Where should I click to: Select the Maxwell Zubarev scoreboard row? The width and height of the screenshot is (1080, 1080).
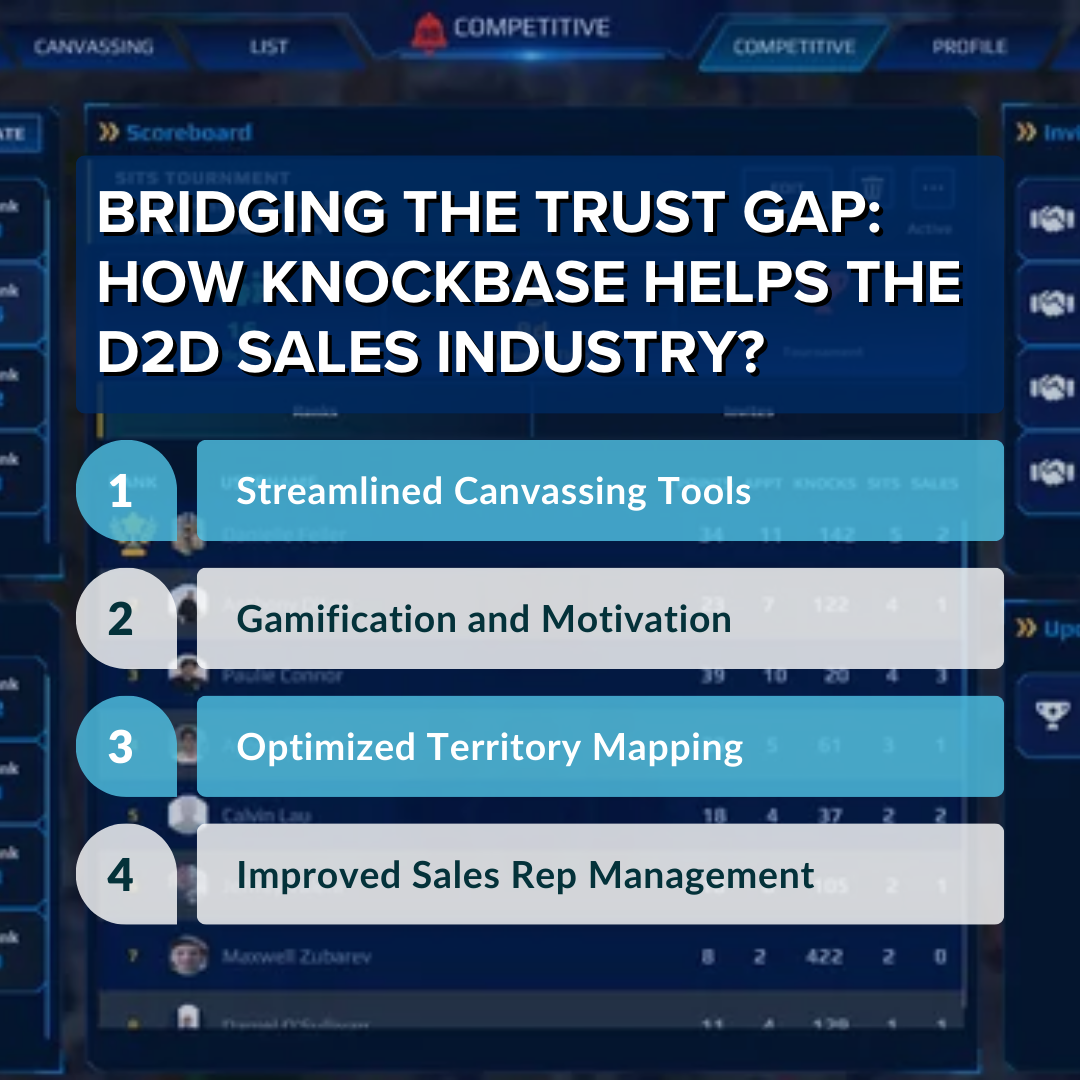(530, 956)
